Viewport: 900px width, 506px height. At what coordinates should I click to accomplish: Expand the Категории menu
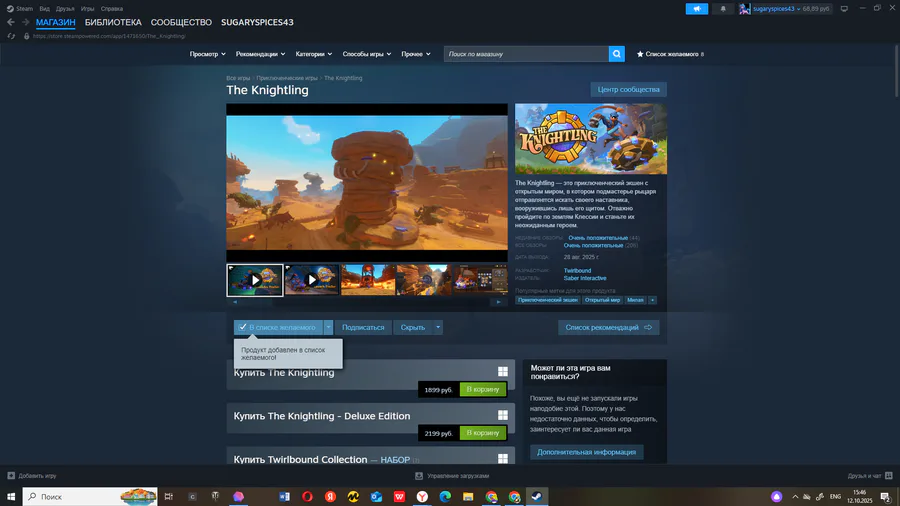pos(313,54)
